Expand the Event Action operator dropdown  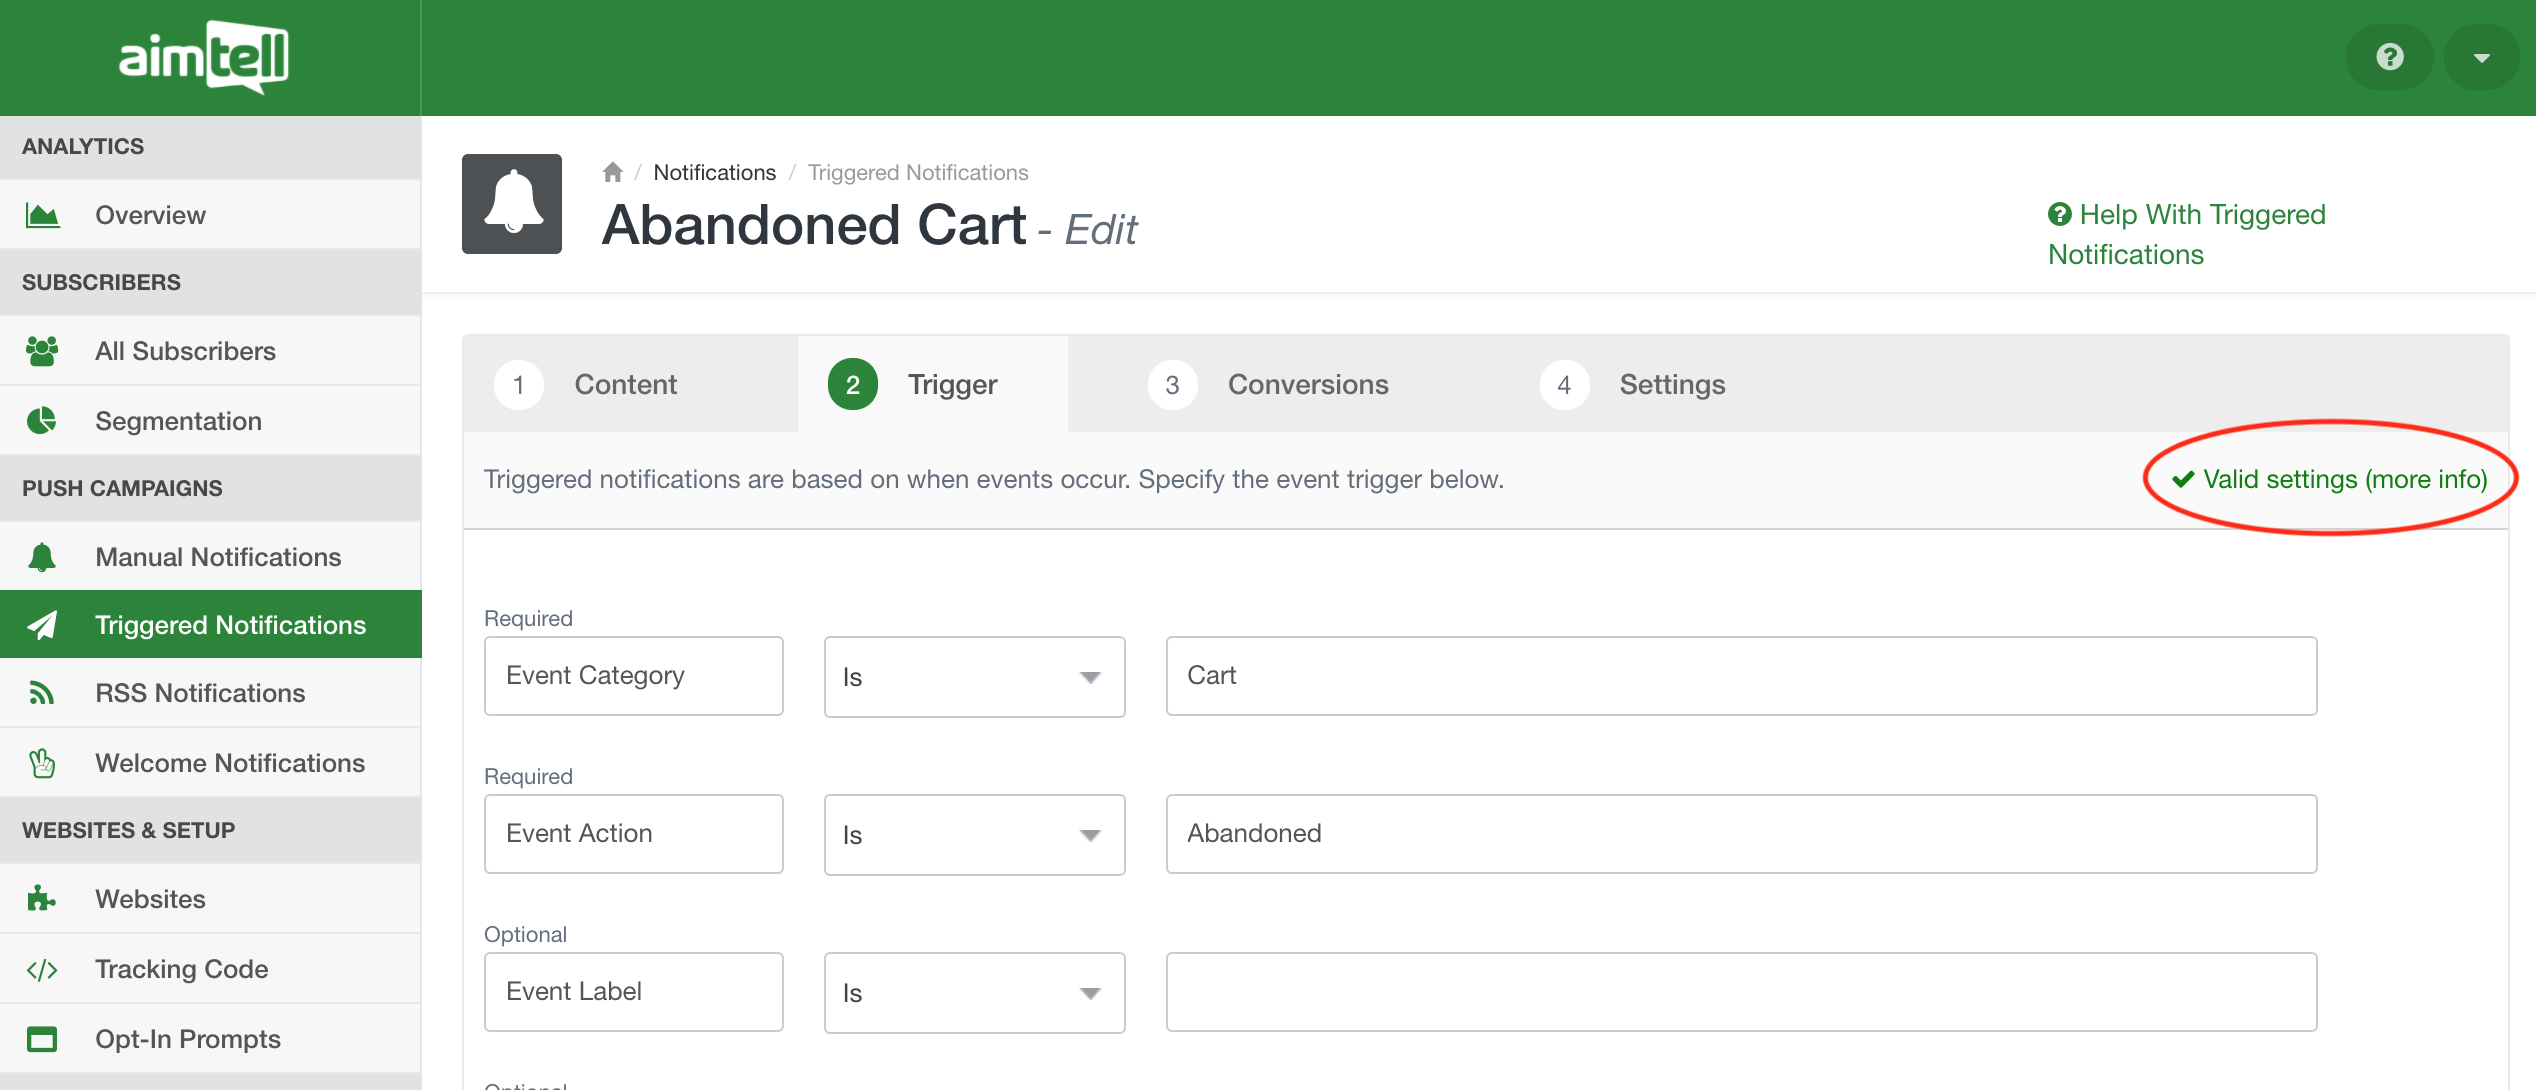tap(974, 835)
